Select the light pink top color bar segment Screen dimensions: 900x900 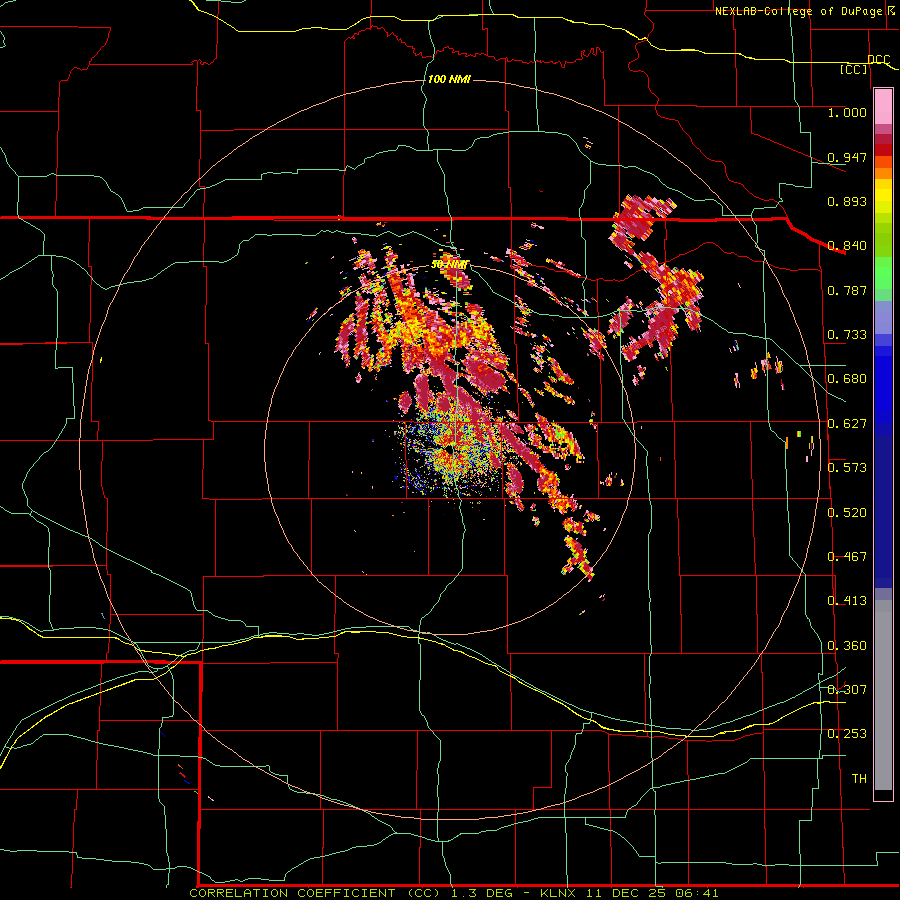pyautogui.click(x=883, y=107)
